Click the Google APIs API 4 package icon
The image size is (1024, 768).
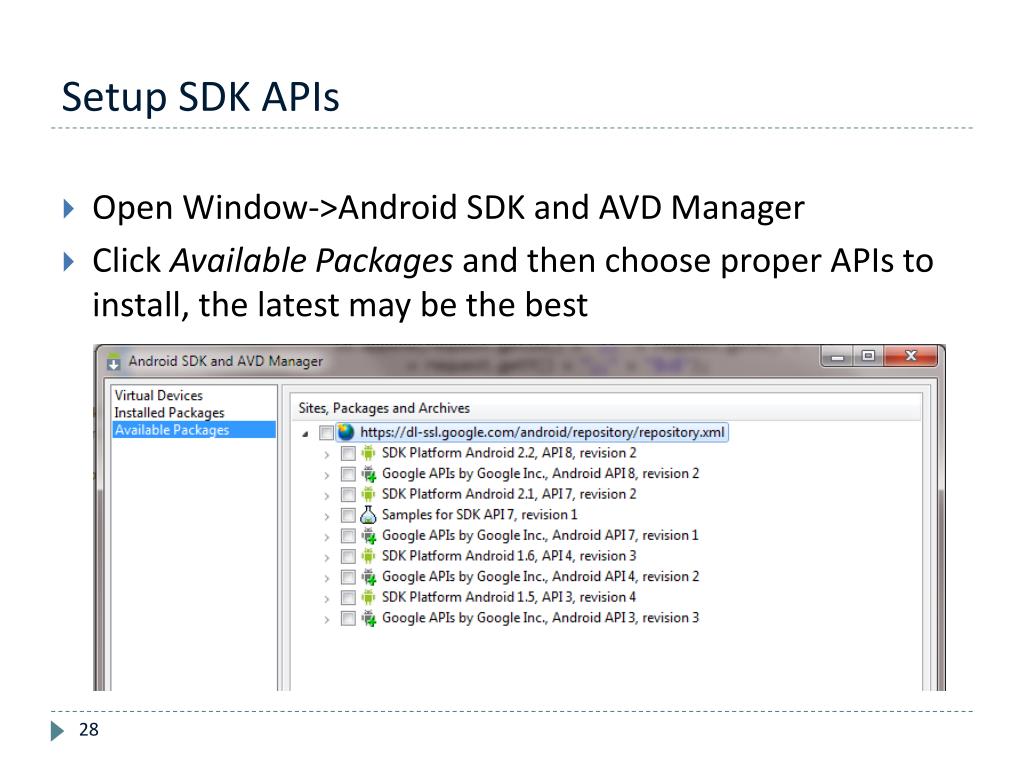tap(368, 577)
